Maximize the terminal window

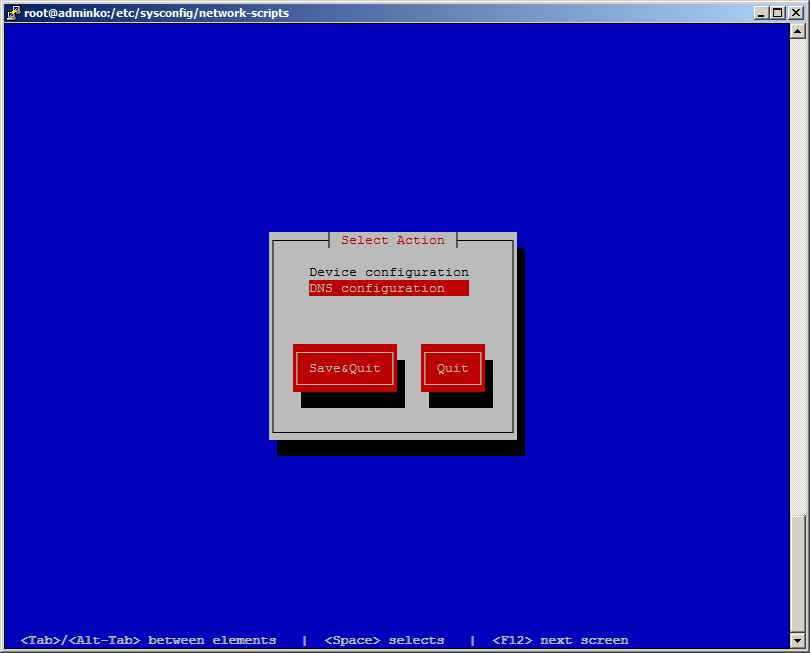pos(777,13)
